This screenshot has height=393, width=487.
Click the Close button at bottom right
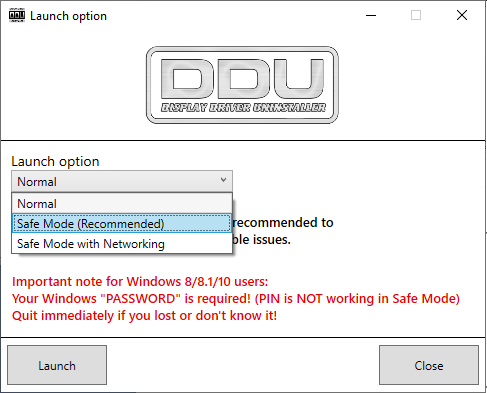[x=429, y=365]
